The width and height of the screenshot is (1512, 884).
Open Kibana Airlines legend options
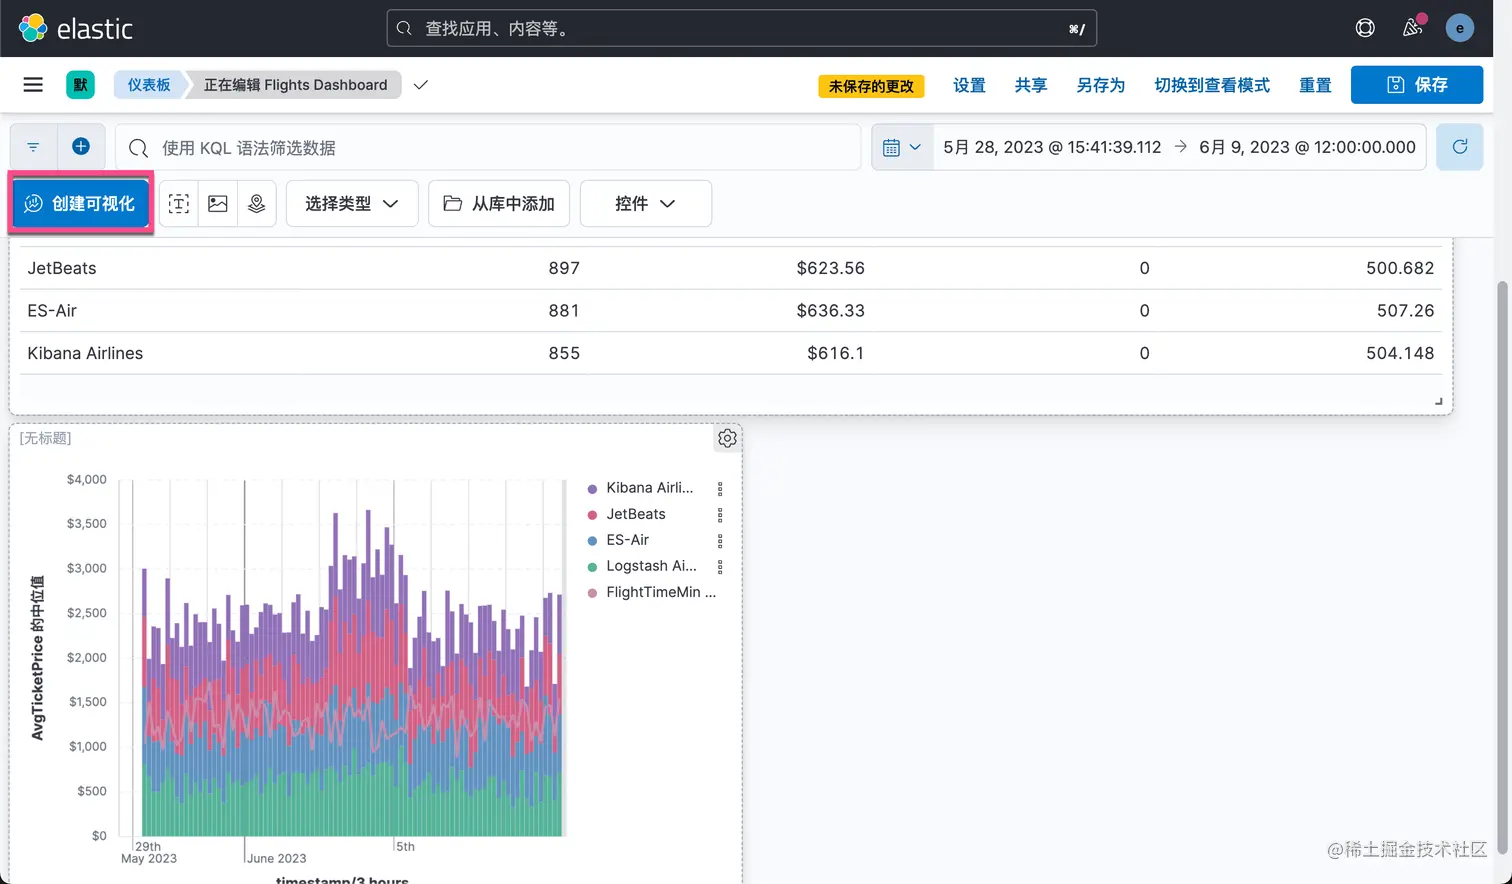720,488
